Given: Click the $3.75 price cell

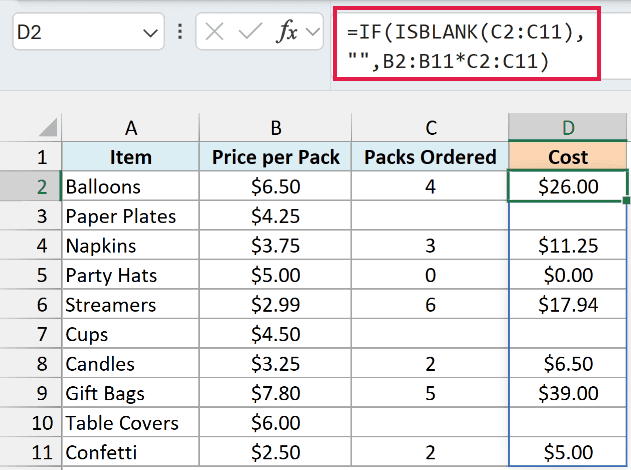Looking at the screenshot, I should [x=276, y=245].
